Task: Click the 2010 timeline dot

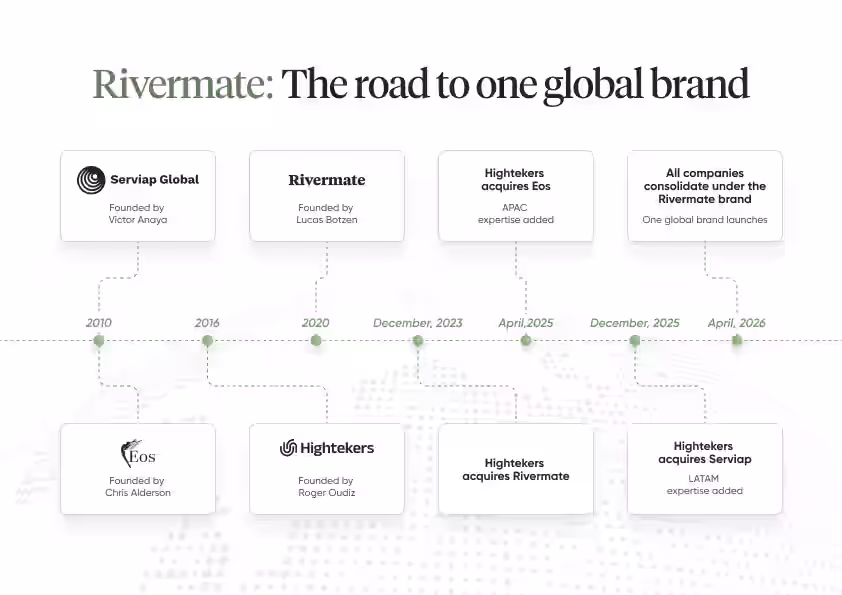Action: 98,340
